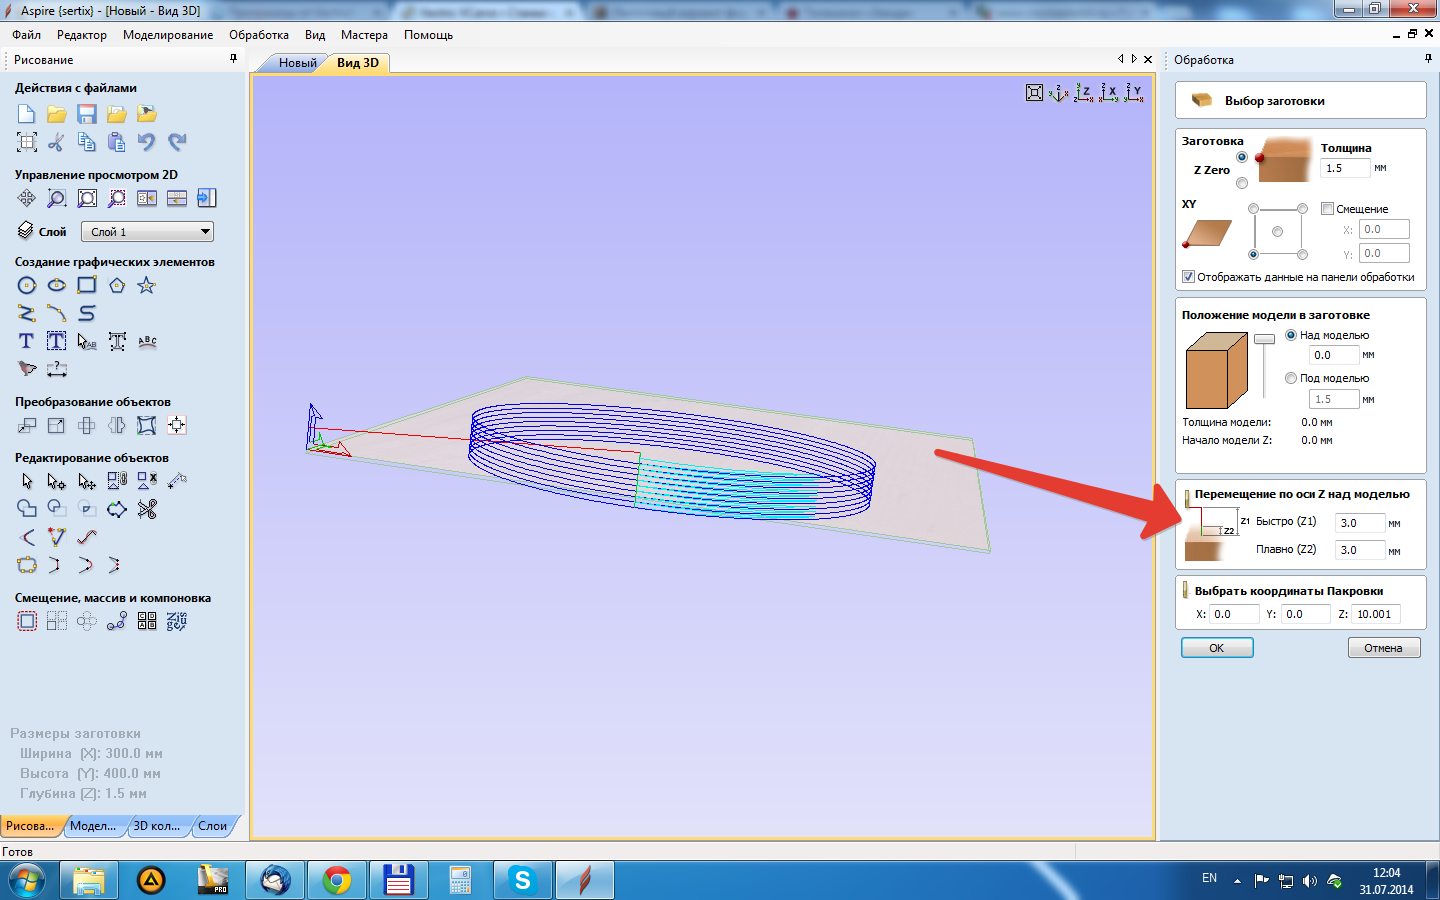
Task: Open the Файл menu
Action: tap(27, 35)
